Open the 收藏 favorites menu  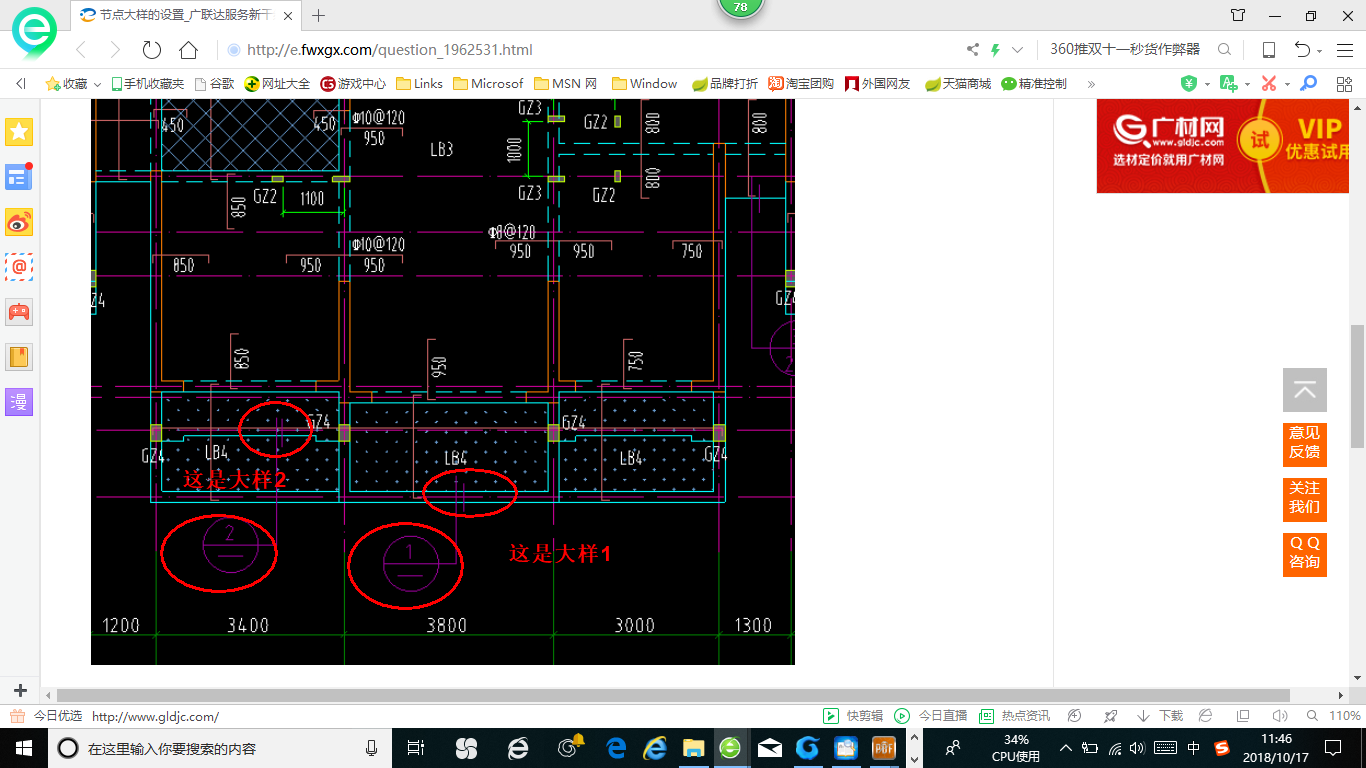(72, 84)
